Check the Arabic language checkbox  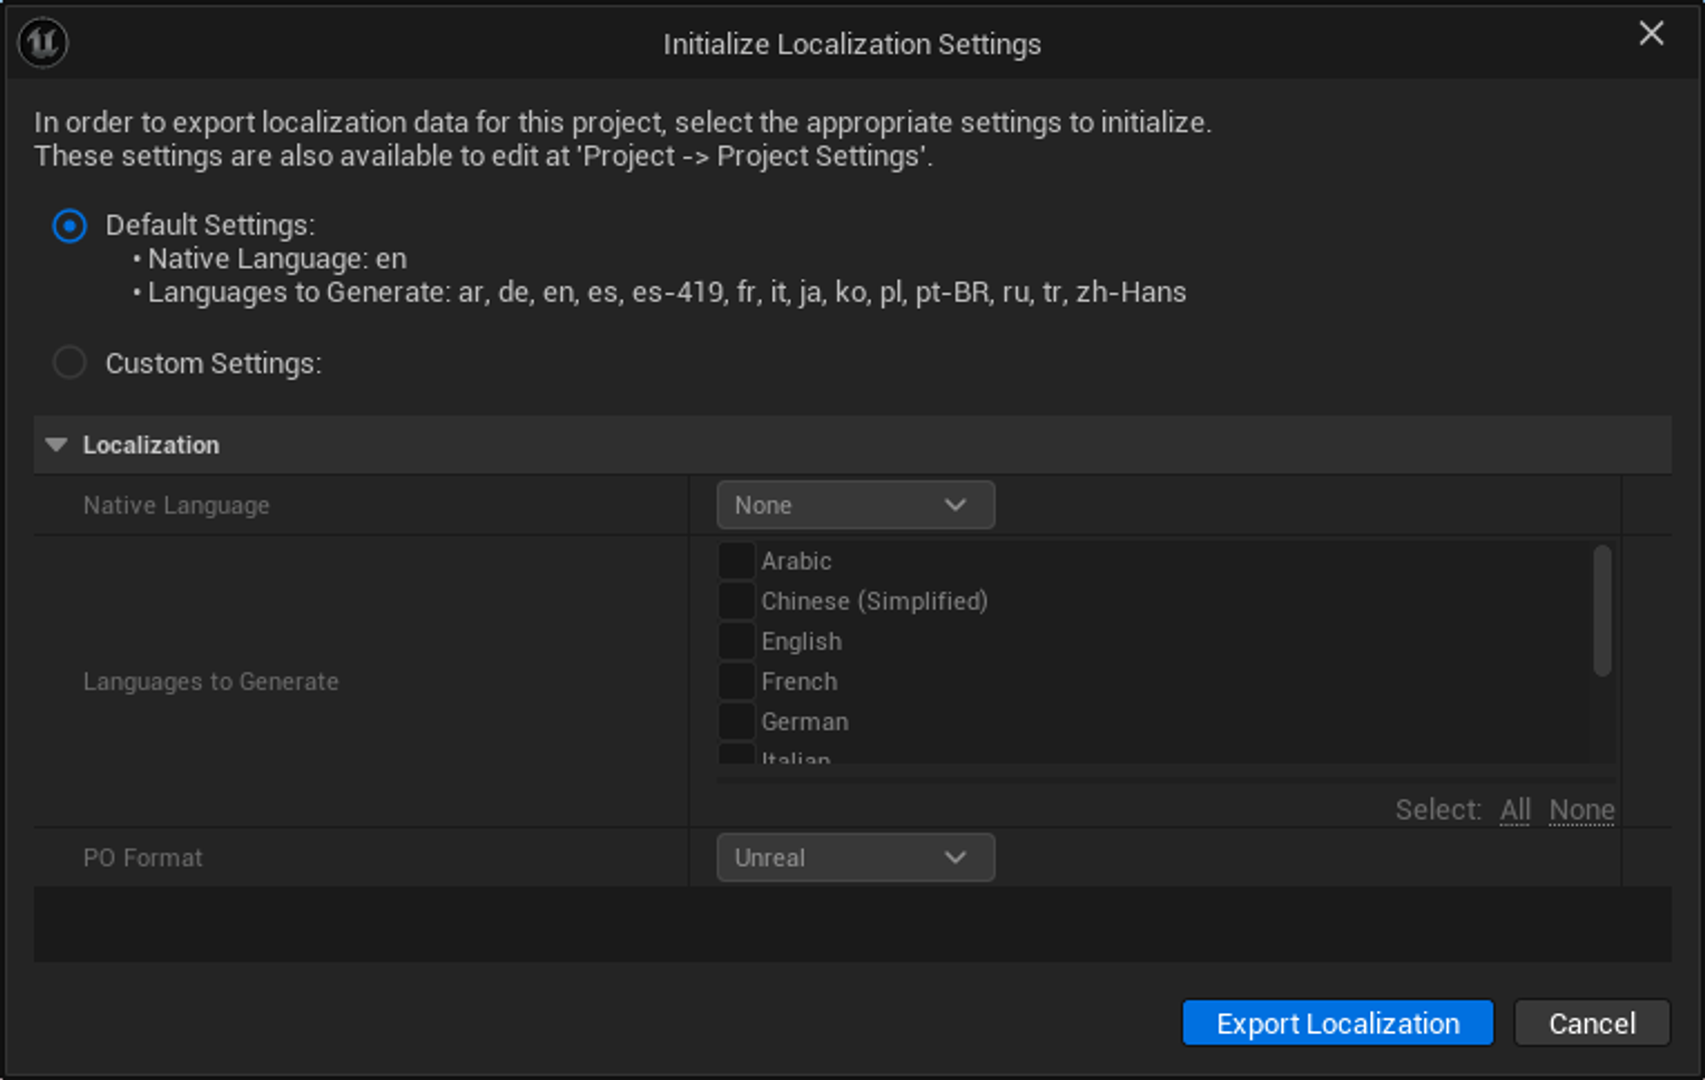(737, 561)
